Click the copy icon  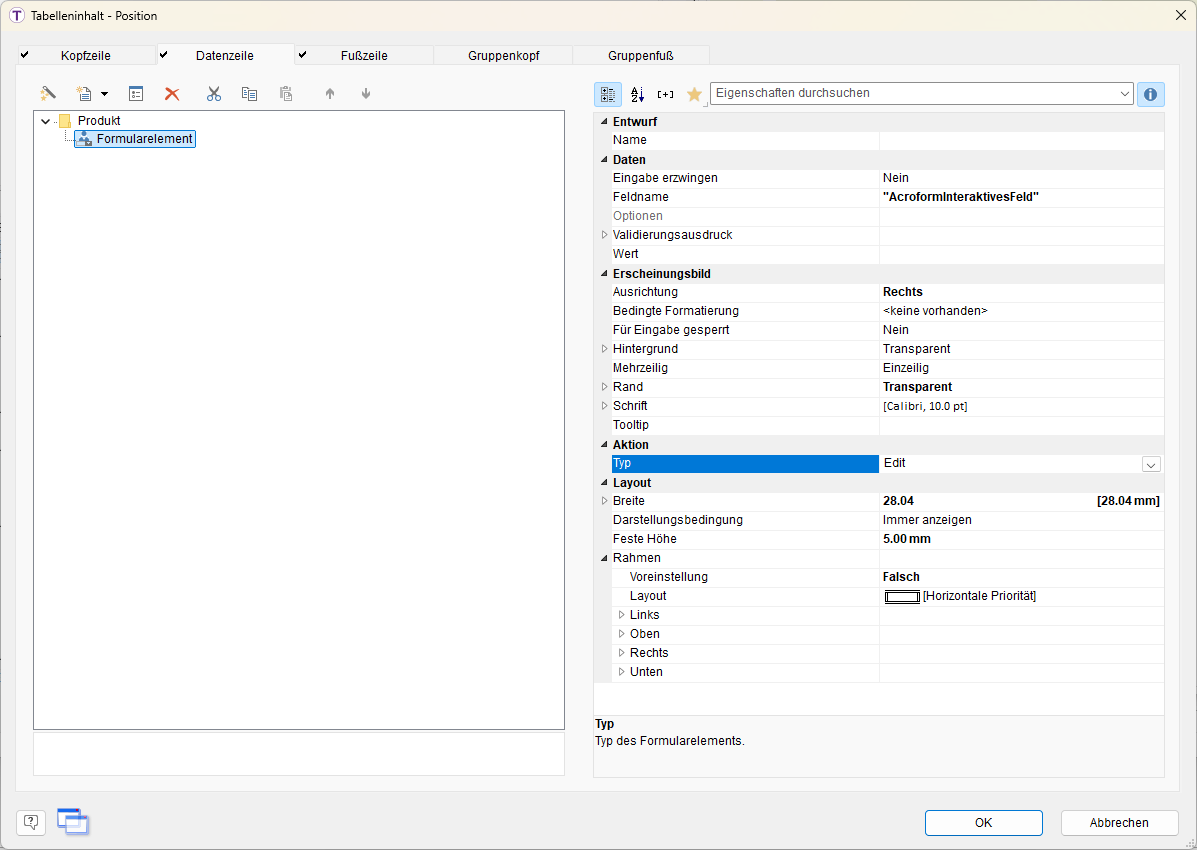[x=250, y=93]
